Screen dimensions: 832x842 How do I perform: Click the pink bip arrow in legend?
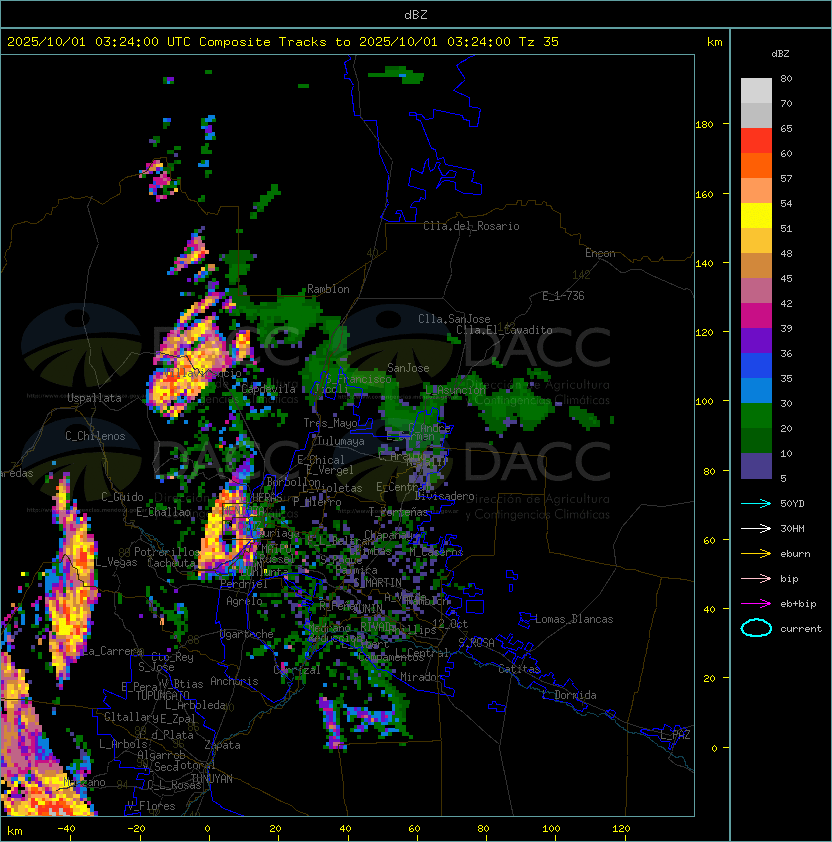click(x=756, y=578)
